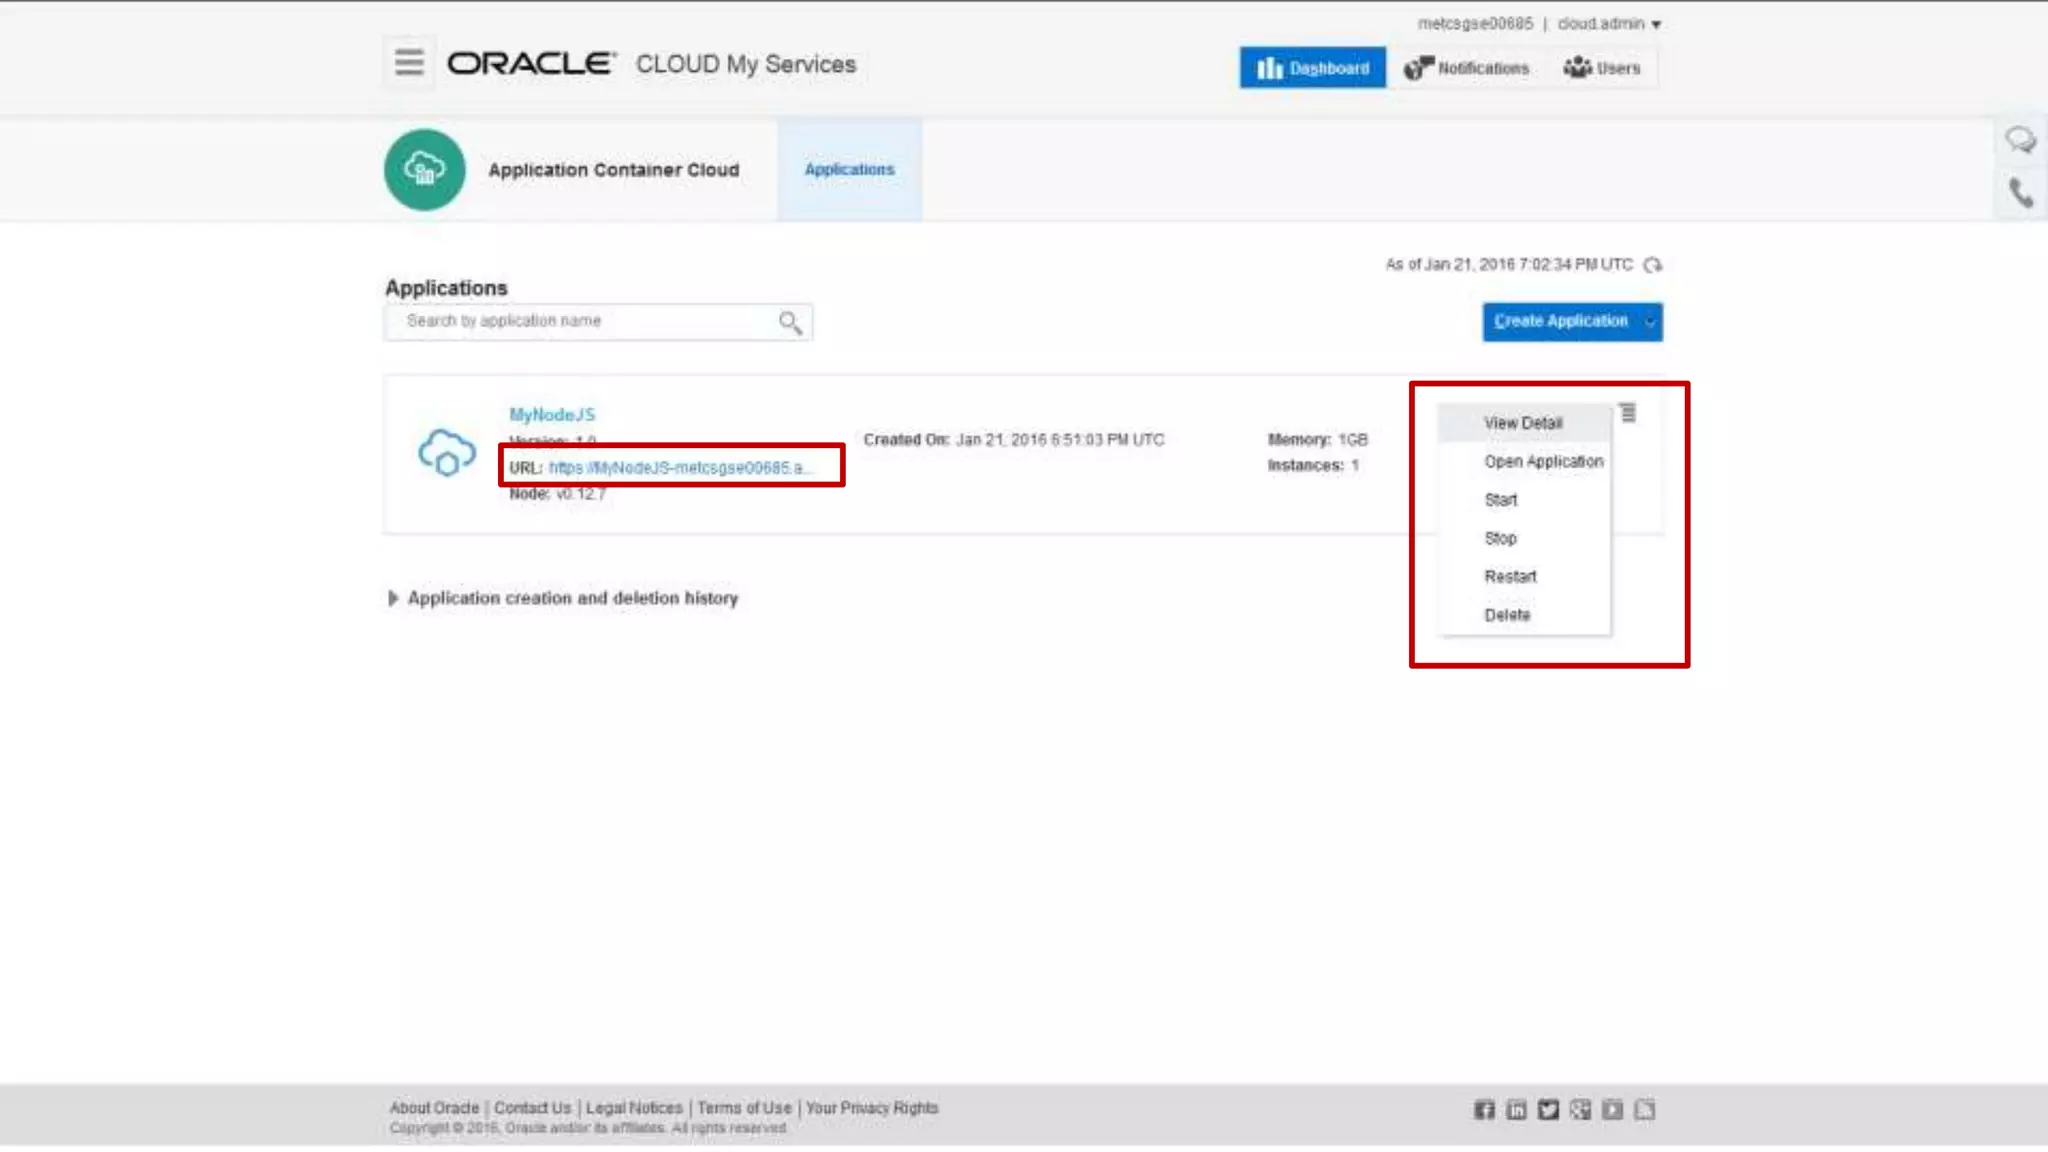Click the Memory: 1GB value
The width and height of the screenshot is (2048, 1152).
pos(1317,440)
